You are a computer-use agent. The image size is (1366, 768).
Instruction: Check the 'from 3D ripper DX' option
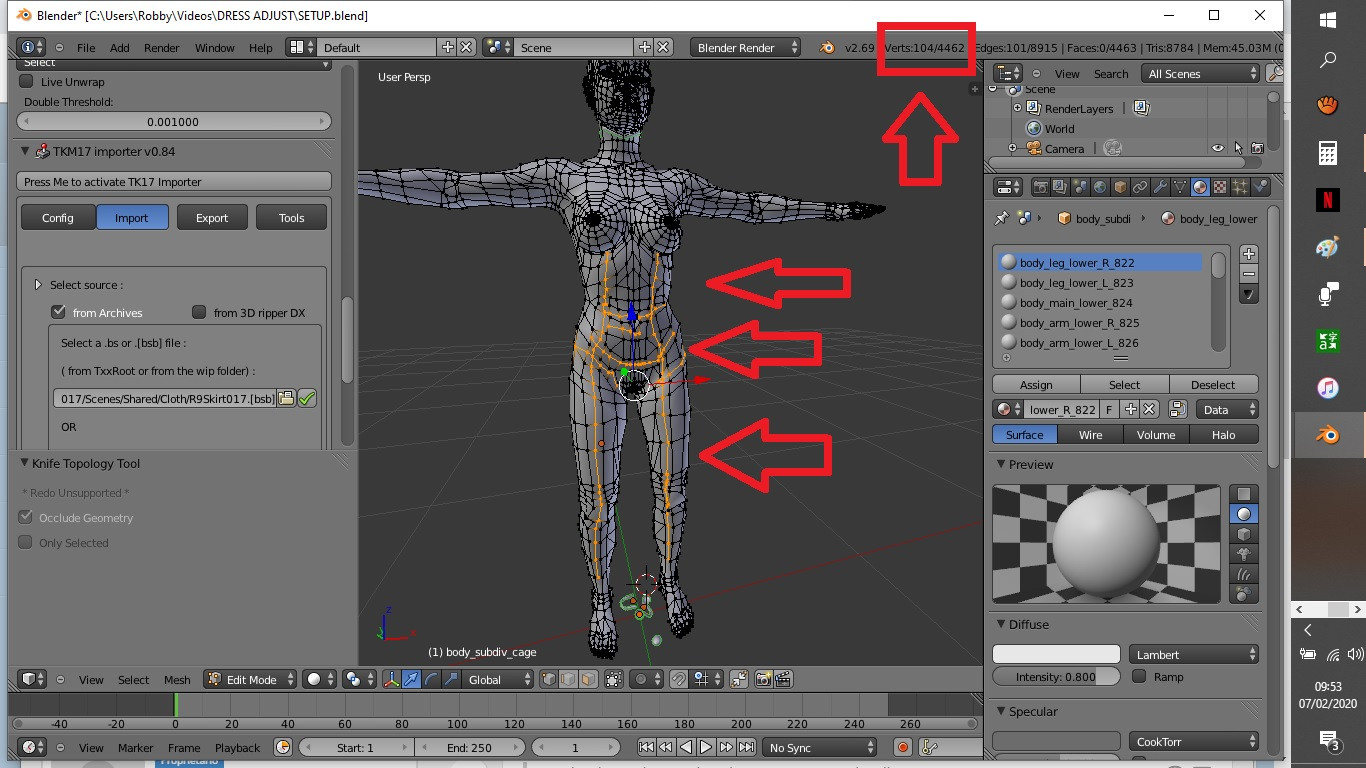199,313
